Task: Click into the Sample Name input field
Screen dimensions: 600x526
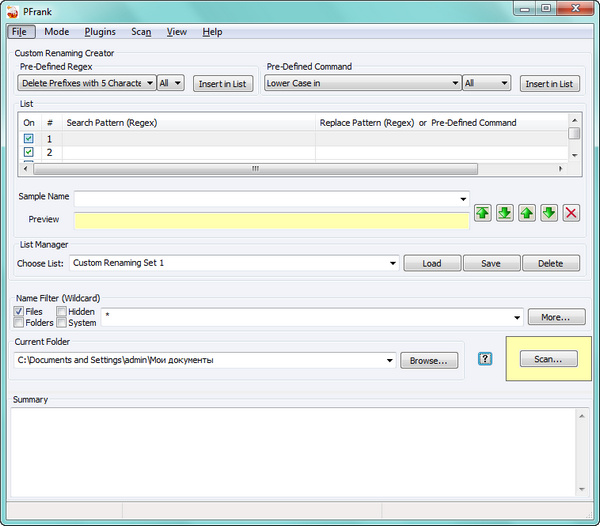Action: [265, 197]
